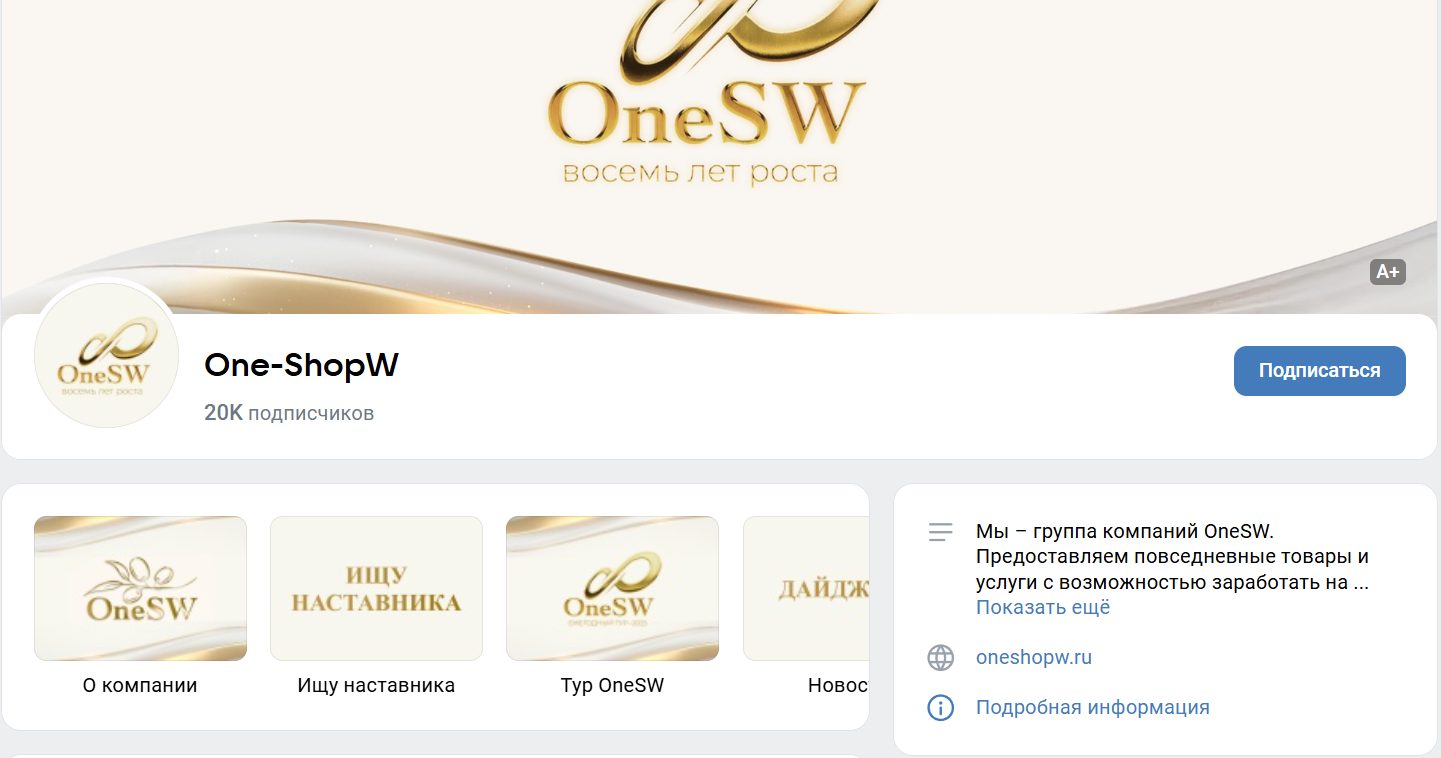1441x758 pixels.
Task: Open Подробная информация details link
Action: point(1093,708)
